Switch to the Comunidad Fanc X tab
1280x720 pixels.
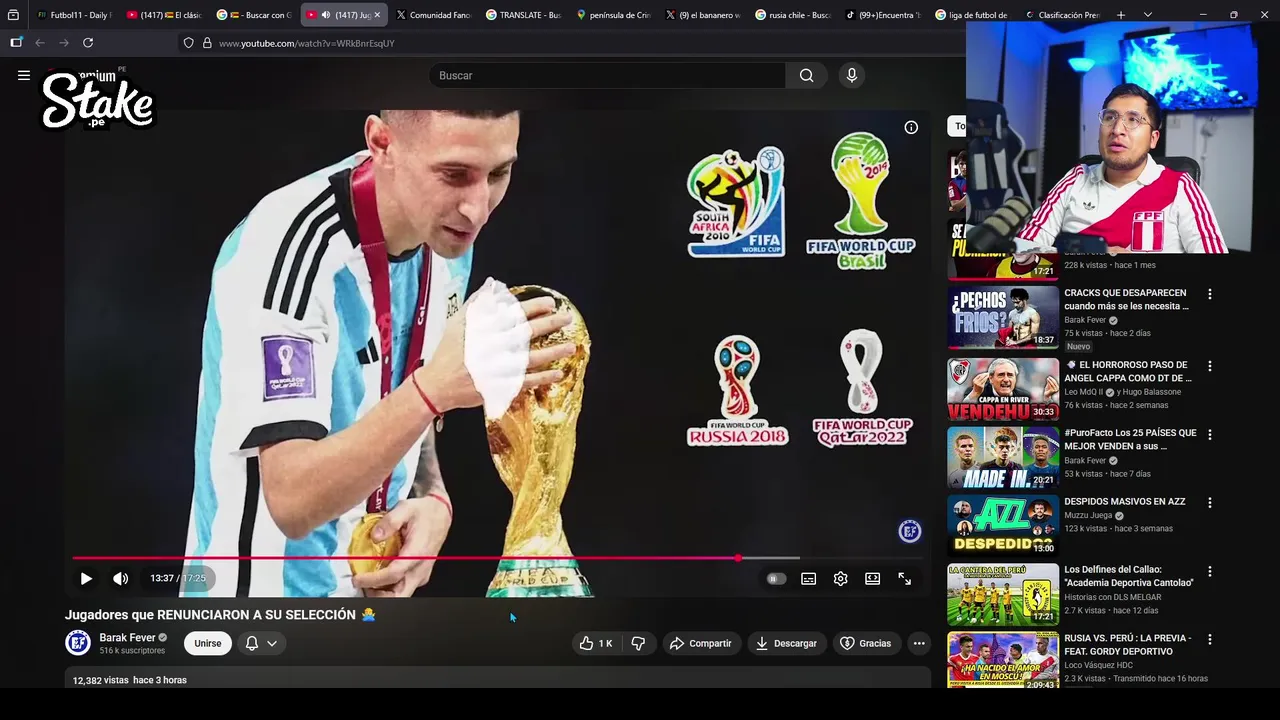(x=433, y=15)
